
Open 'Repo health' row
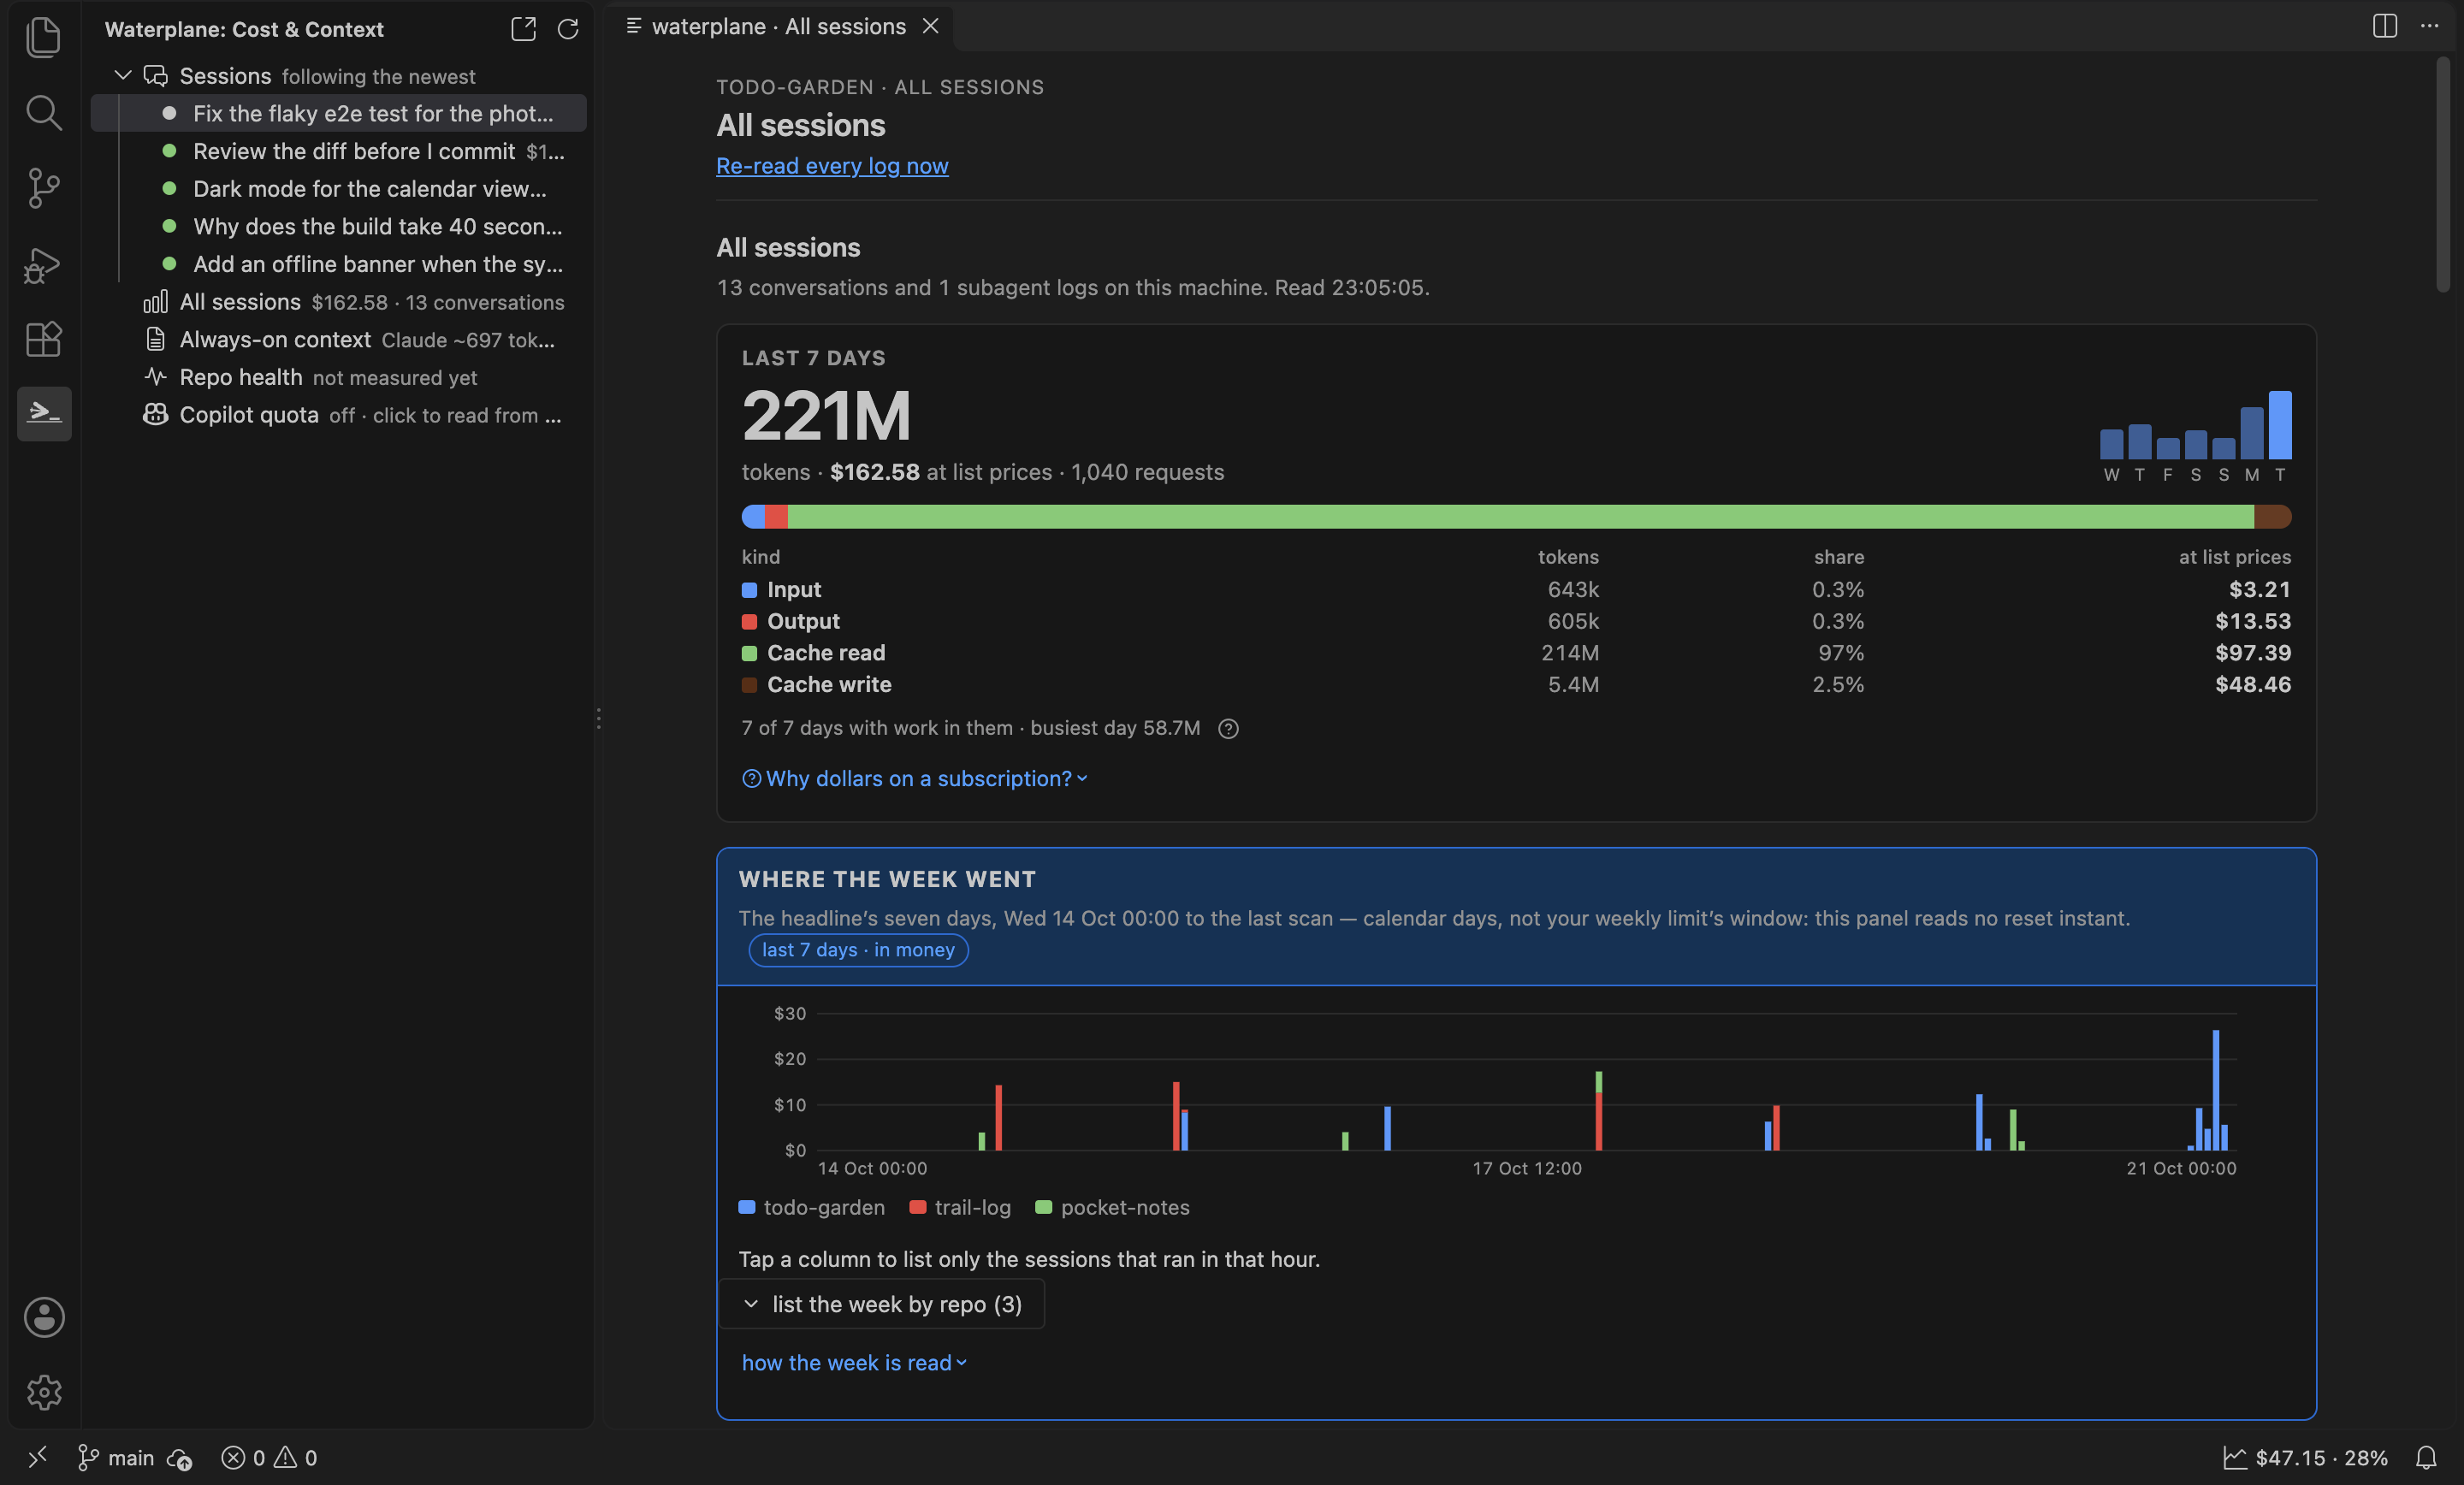338,377
